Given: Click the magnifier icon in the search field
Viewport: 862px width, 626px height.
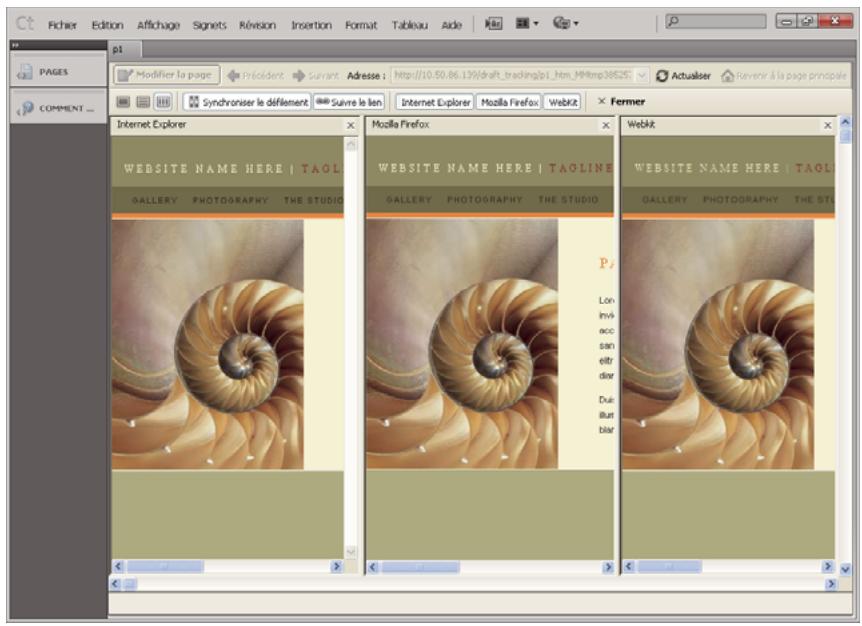Looking at the screenshot, I should 671,21.
